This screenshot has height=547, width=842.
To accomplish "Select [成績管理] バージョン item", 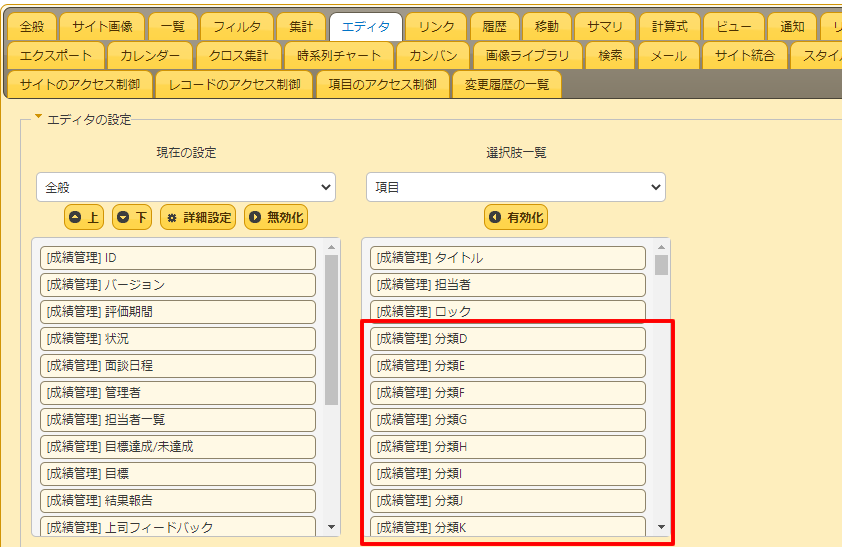I will [x=178, y=285].
